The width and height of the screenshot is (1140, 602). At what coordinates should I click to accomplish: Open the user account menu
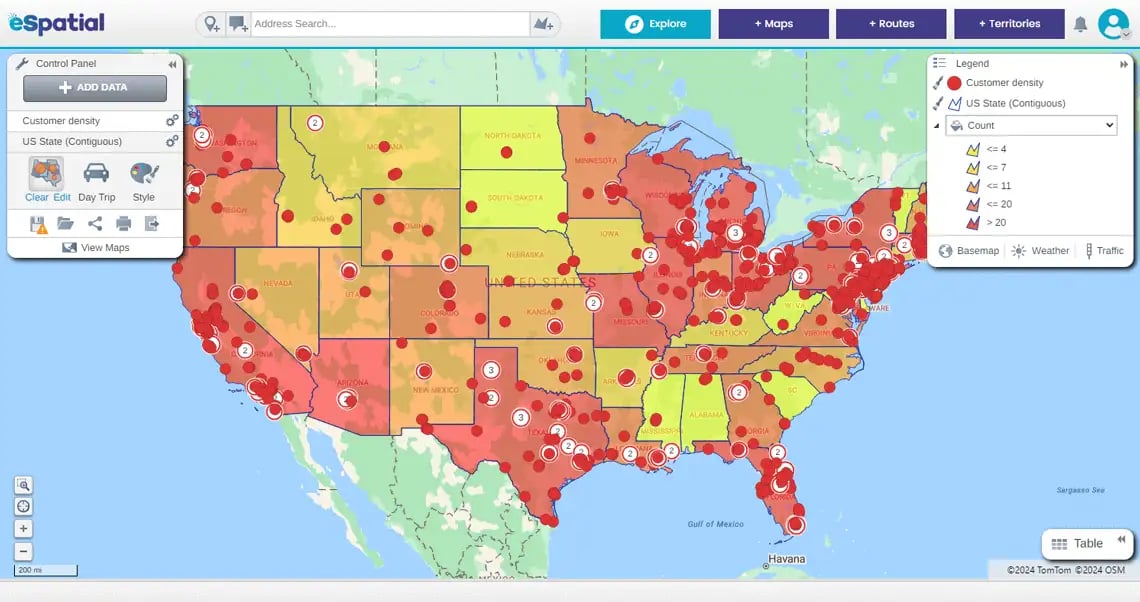tap(1114, 24)
